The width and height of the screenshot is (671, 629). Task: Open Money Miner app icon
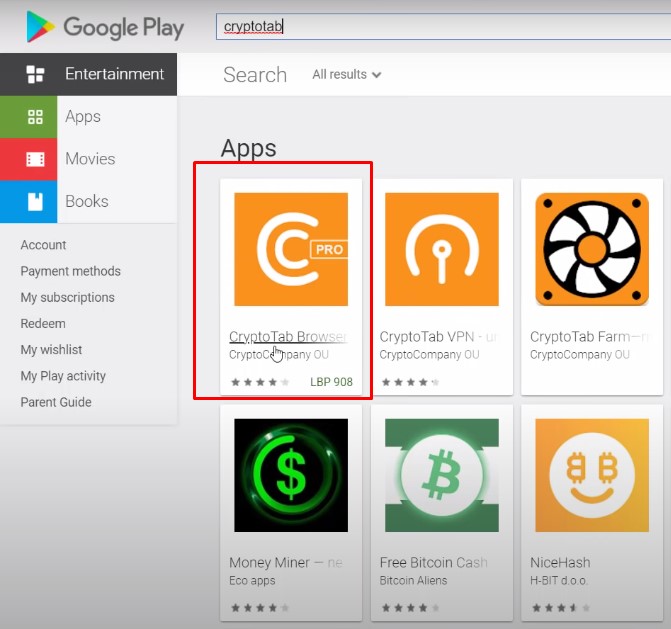pos(291,475)
